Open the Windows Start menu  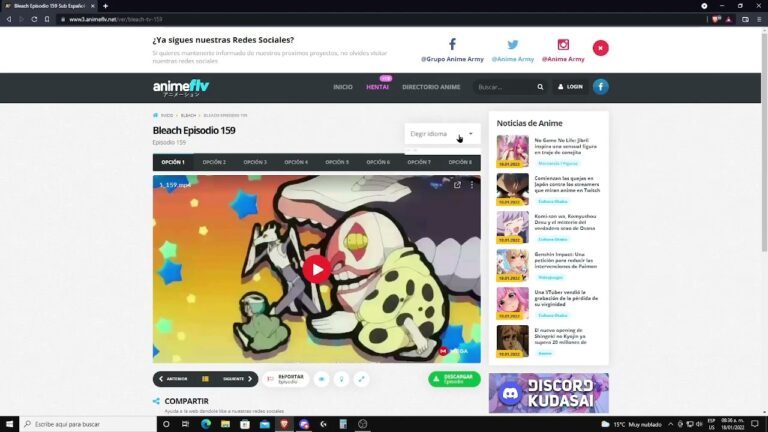click(9, 424)
